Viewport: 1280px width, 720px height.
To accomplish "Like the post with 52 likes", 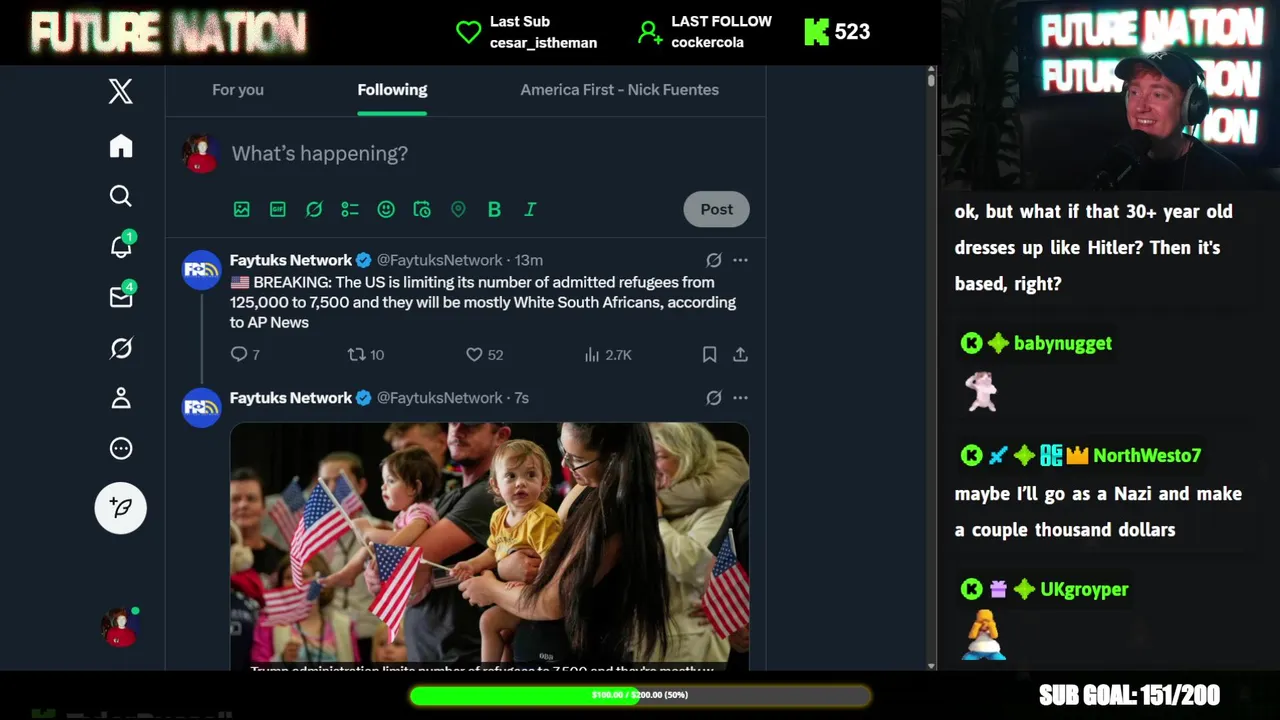I will coord(484,354).
